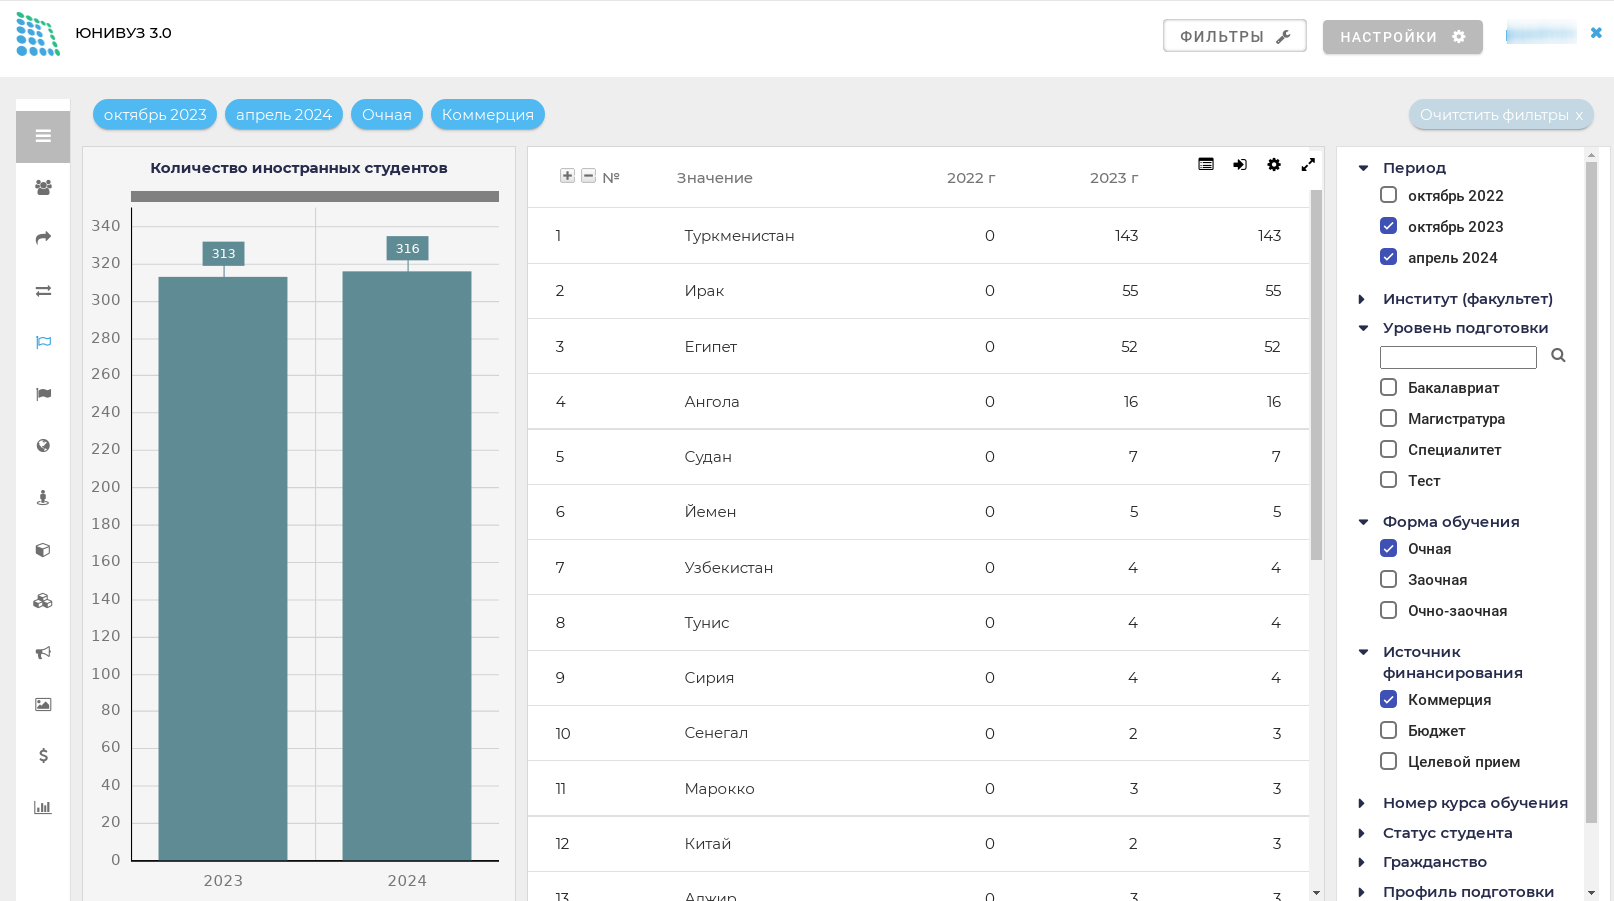Uncheck the апрель 2024 checkbox

pos(1389,257)
